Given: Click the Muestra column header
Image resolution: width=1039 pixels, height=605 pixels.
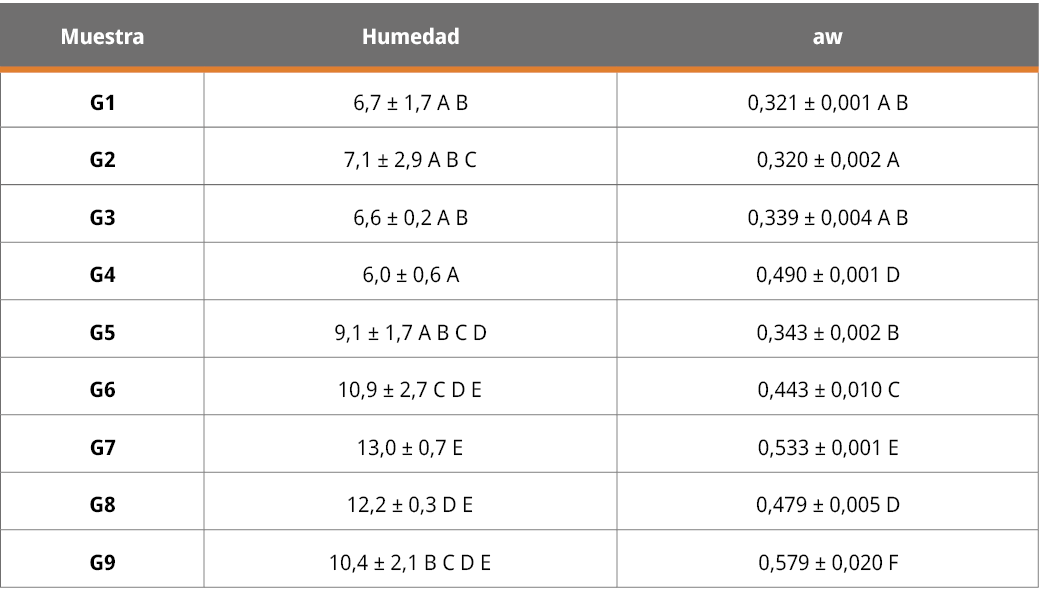Looking at the screenshot, I should point(102,37).
